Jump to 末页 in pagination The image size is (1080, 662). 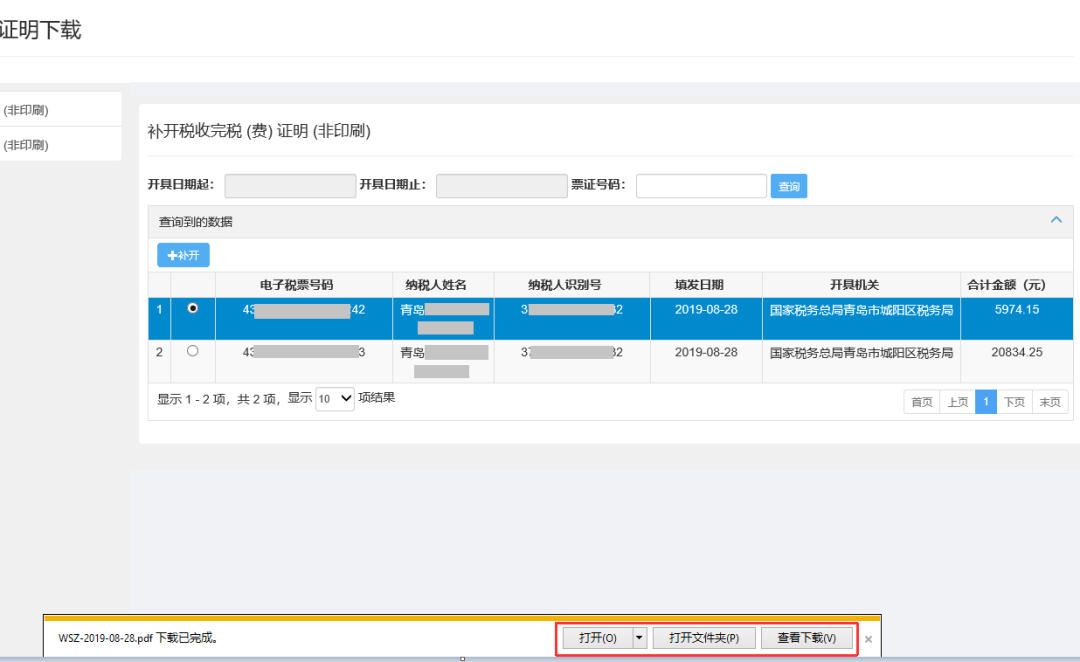click(1050, 401)
